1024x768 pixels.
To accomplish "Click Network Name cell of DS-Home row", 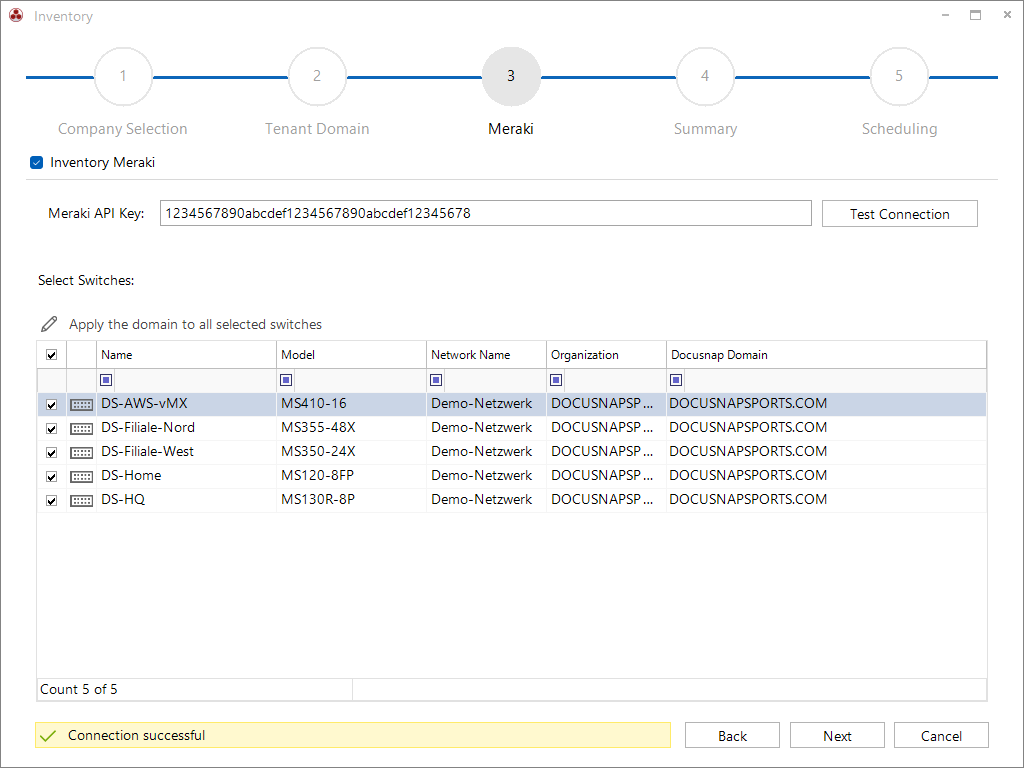I will 487,476.
